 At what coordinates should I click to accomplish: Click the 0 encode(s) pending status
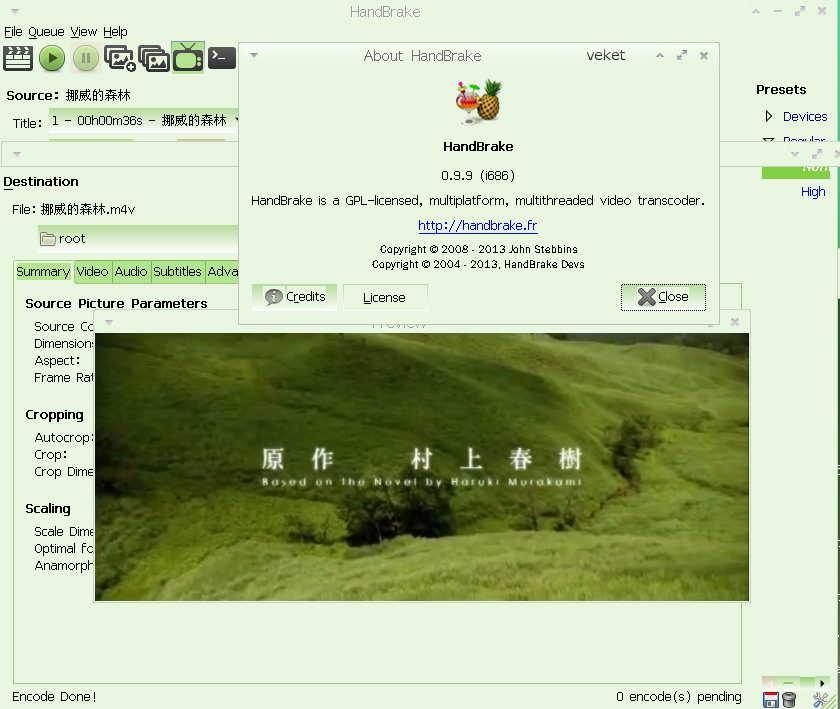pyautogui.click(x=678, y=697)
